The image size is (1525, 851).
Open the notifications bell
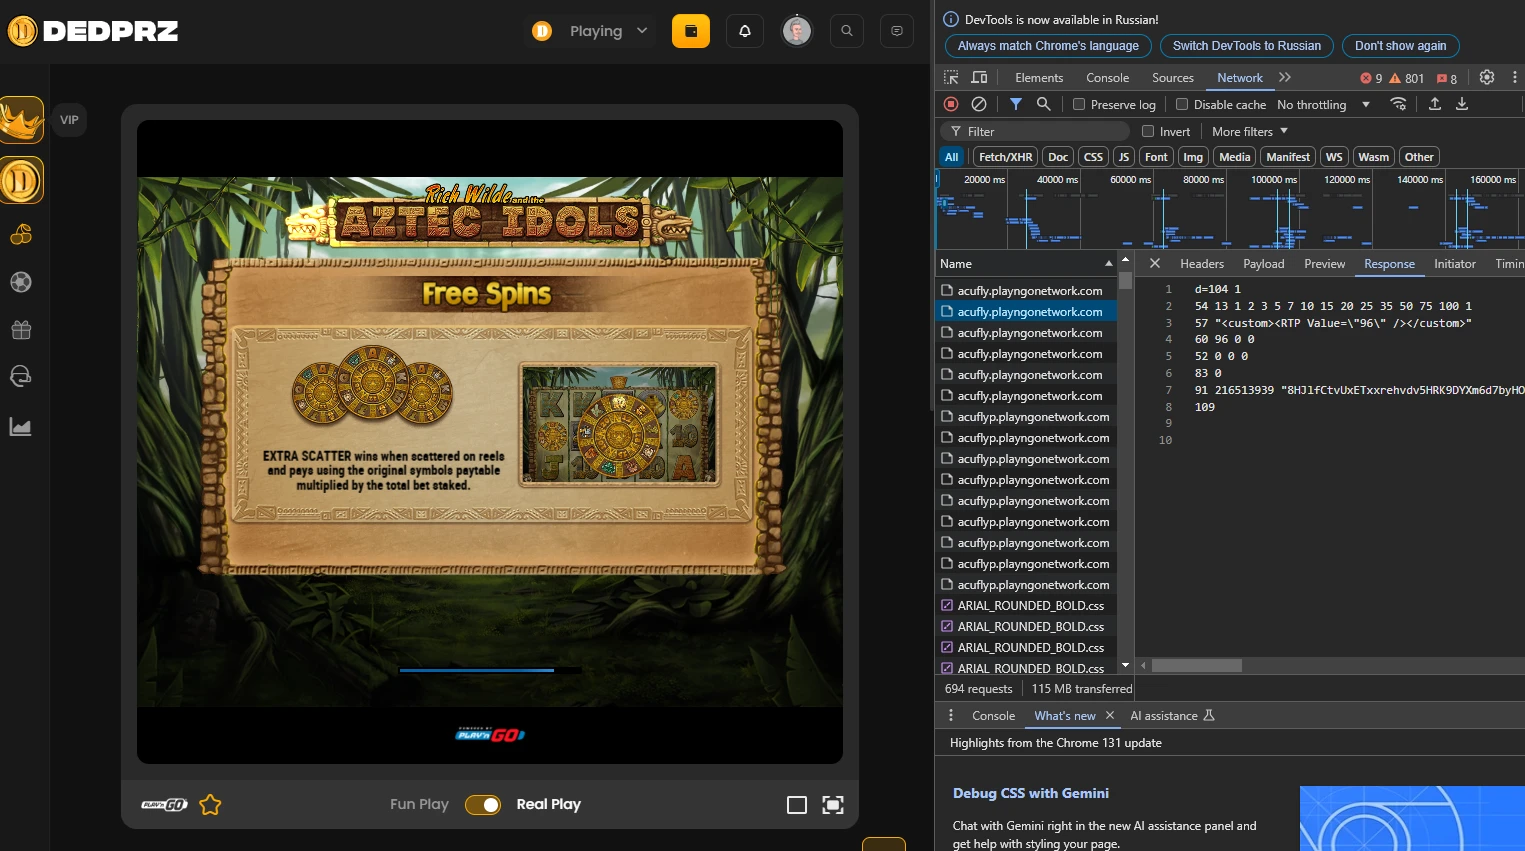coord(745,31)
